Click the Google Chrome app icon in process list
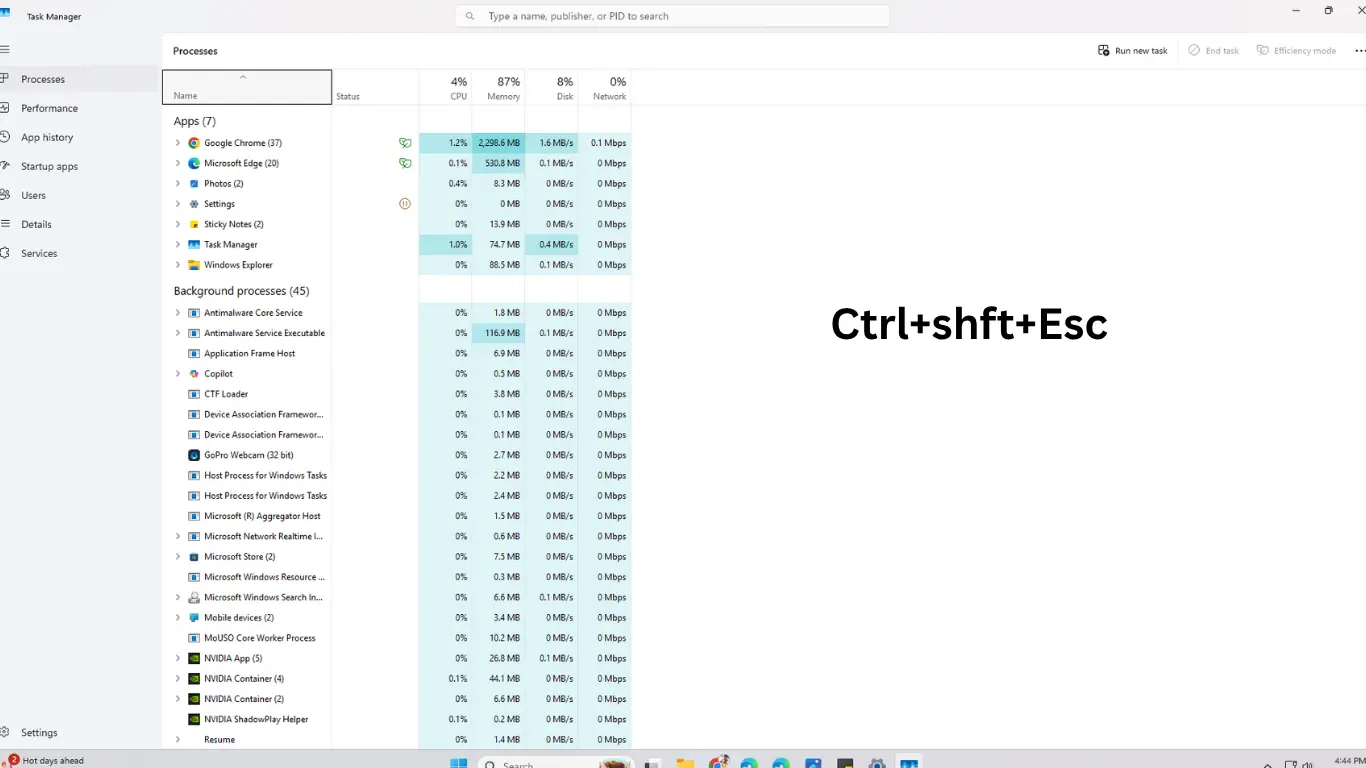Screen dimensions: 1366x768 (x=194, y=143)
